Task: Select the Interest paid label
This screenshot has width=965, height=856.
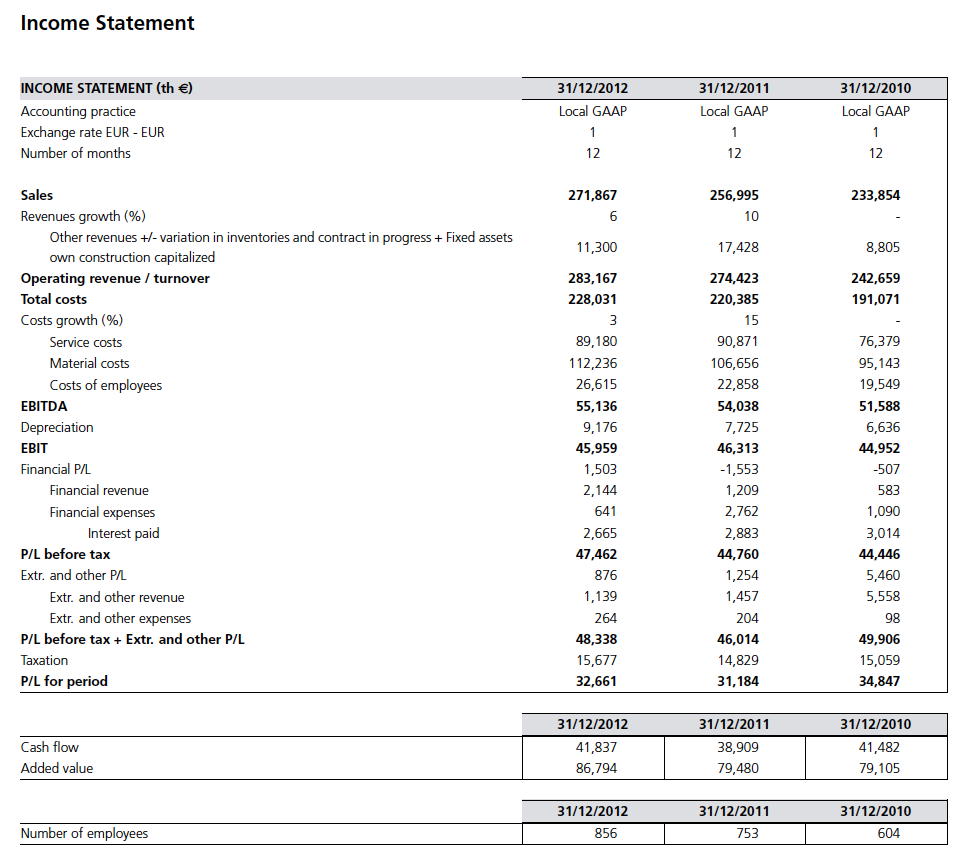Action: coord(124,534)
